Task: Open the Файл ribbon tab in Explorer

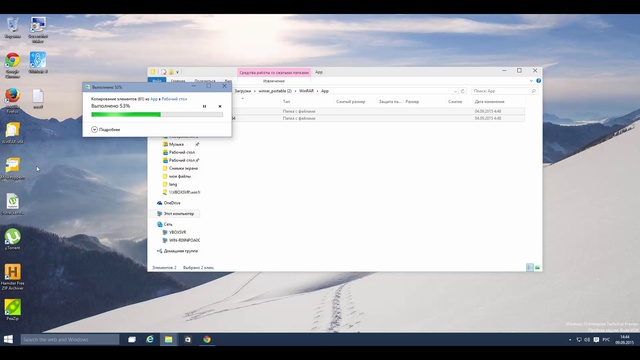Action: [157, 81]
